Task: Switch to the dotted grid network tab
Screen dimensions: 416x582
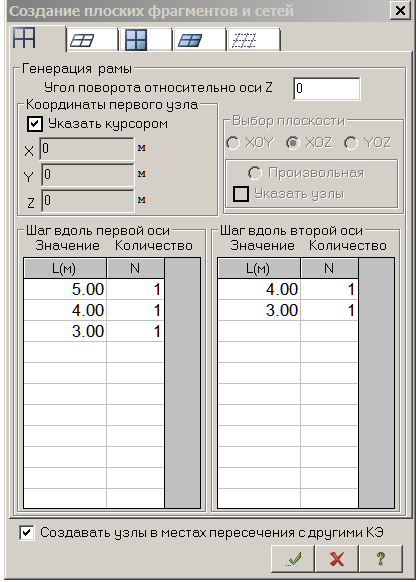Action: 244,40
